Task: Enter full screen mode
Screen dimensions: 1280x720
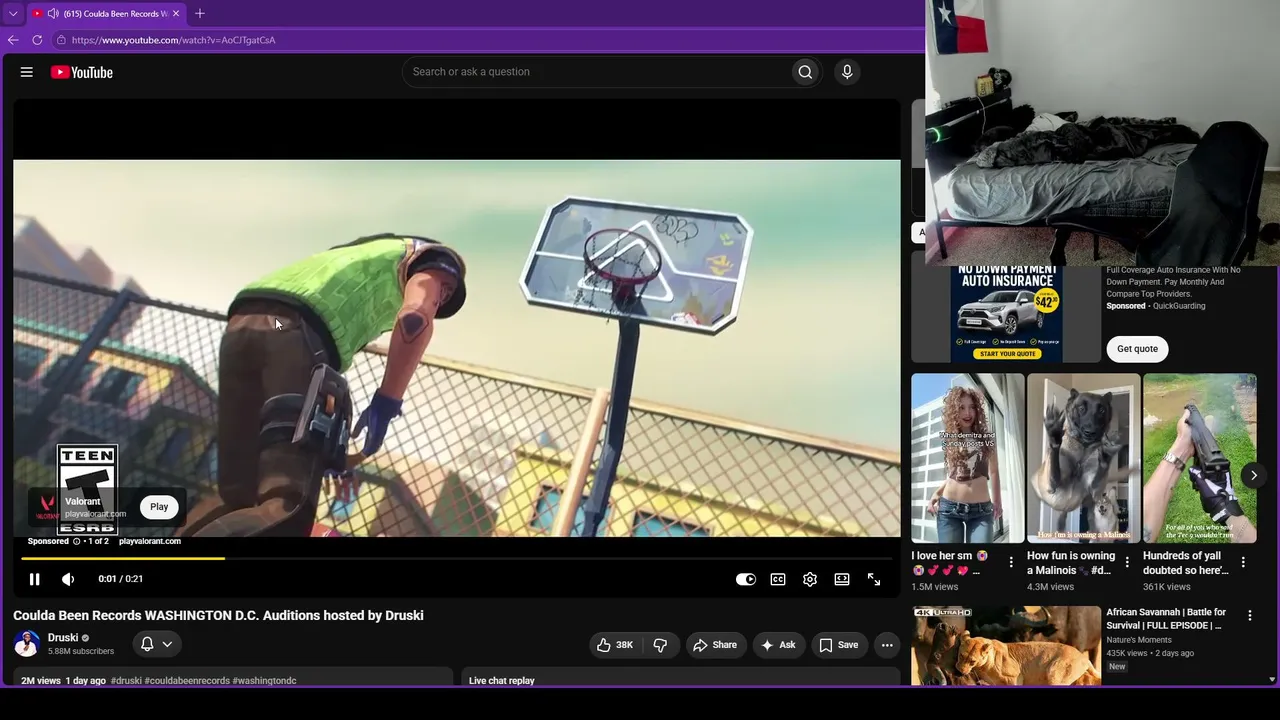Action: [x=874, y=579]
